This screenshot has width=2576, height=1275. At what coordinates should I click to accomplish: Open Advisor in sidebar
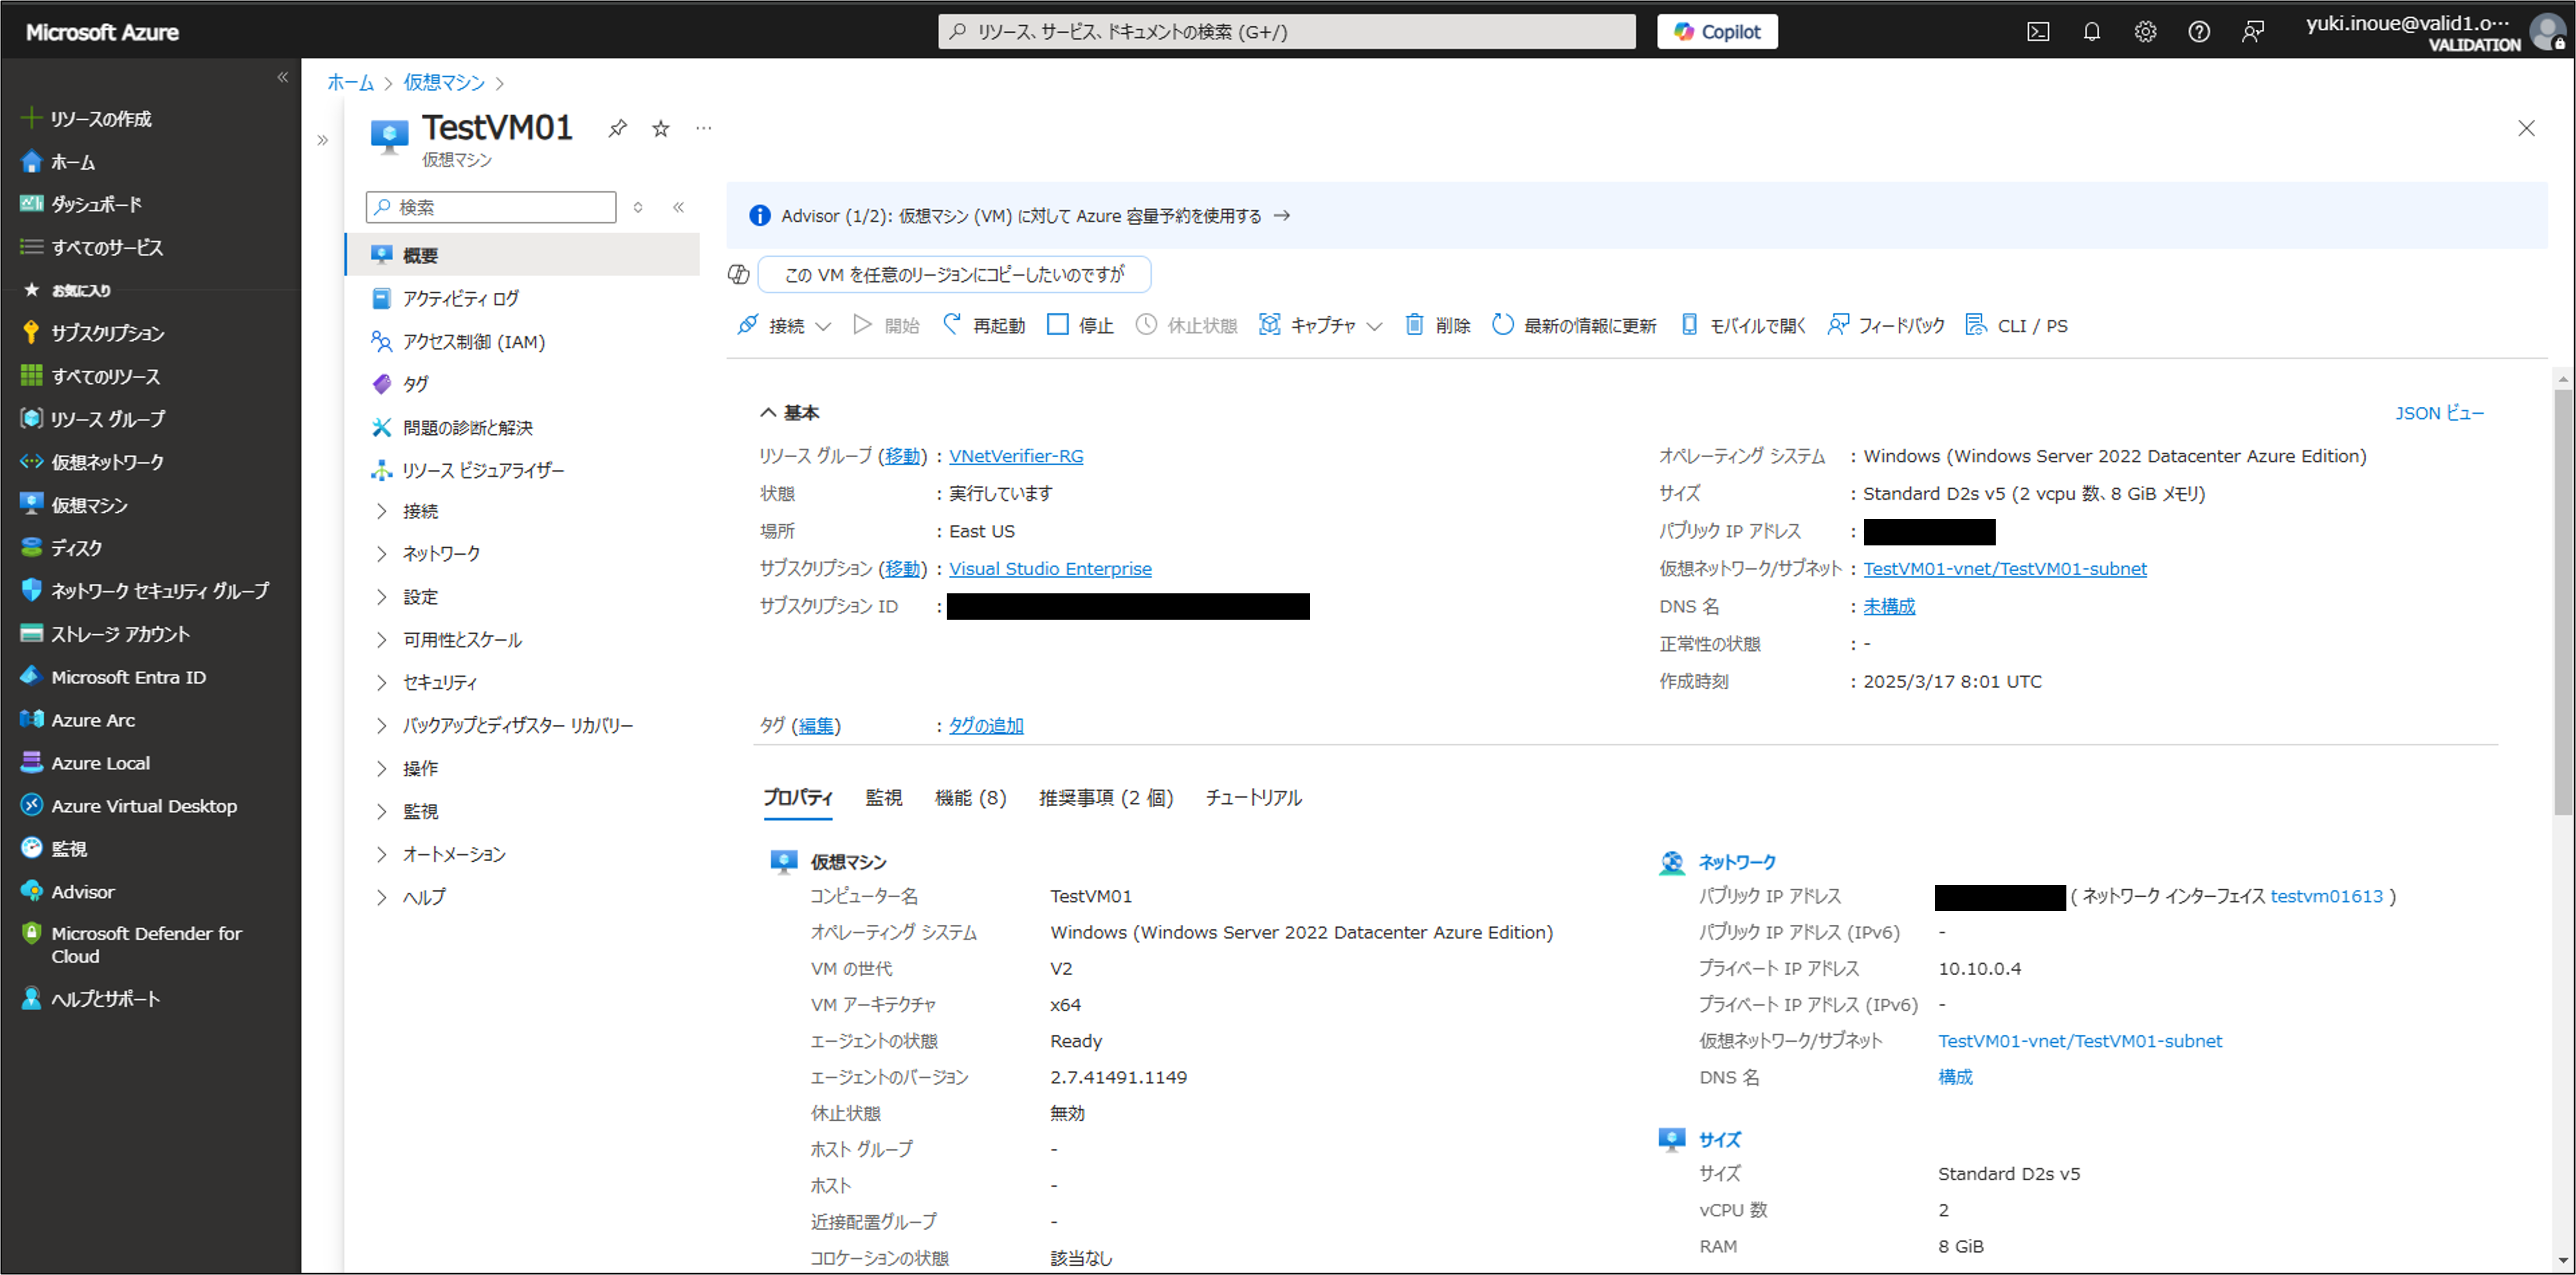click(67, 892)
